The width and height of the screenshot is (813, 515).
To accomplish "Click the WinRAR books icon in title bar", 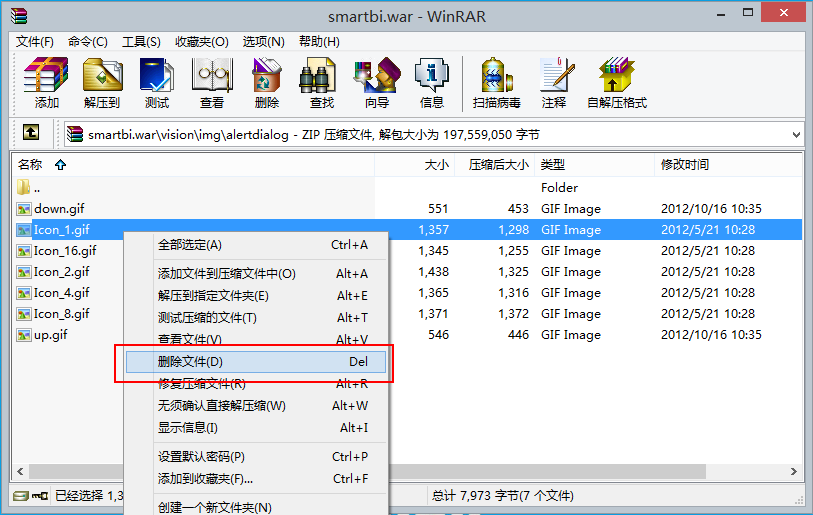I will click(19, 16).
